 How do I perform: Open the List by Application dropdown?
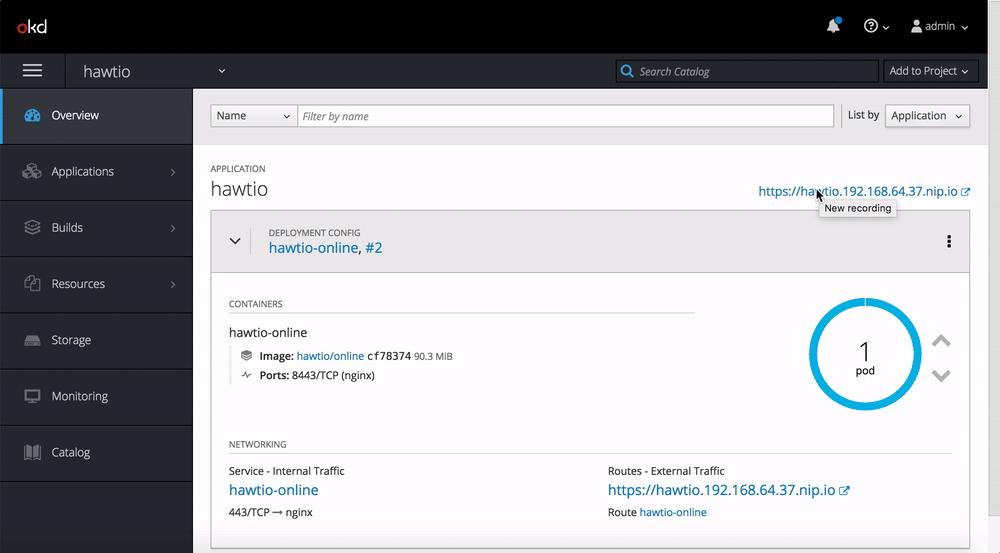point(927,115)
